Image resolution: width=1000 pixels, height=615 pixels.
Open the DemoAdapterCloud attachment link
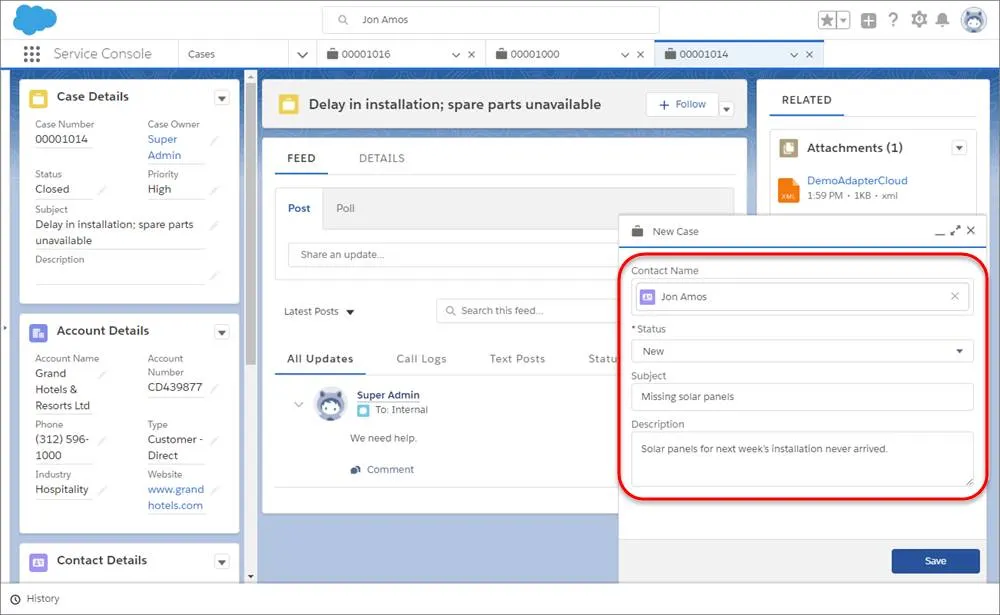pos(857,181)
